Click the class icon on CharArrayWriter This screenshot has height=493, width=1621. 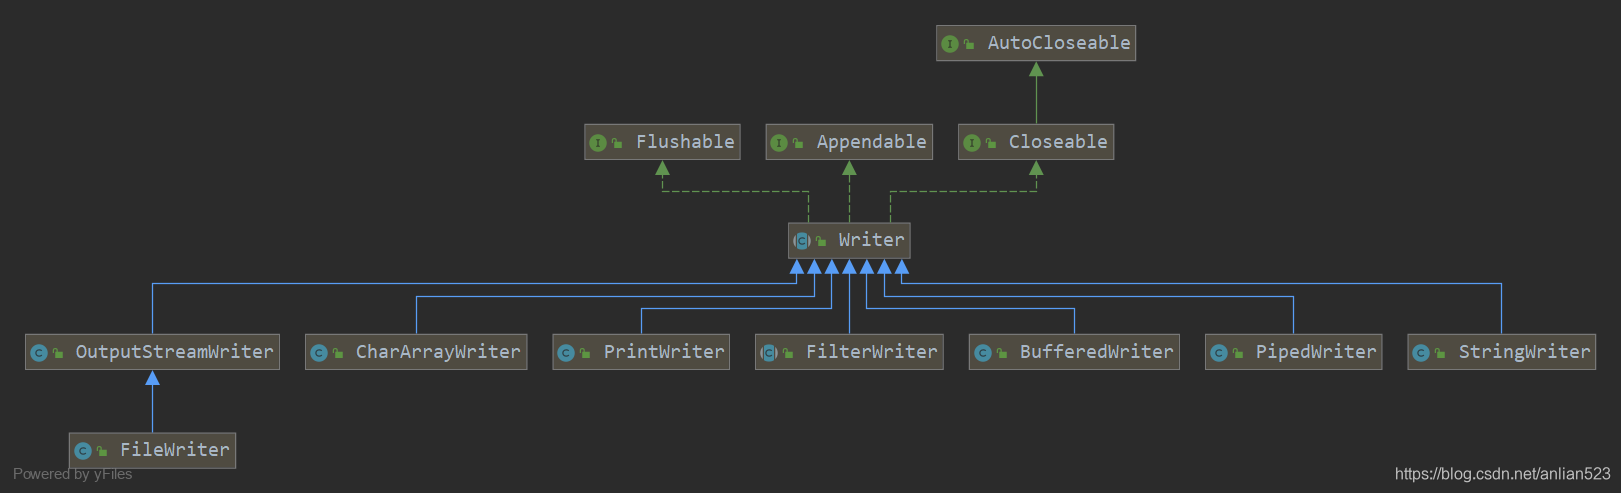[319, 353]
